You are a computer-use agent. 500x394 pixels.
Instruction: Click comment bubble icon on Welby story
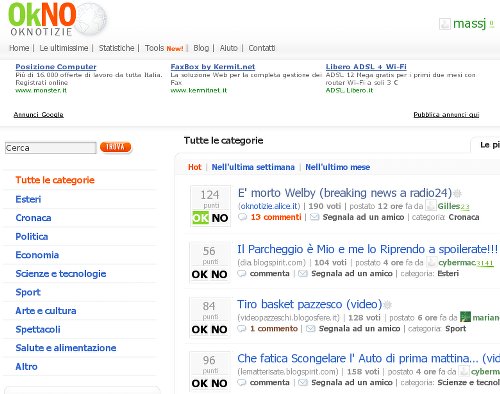(x=242, y=217)
